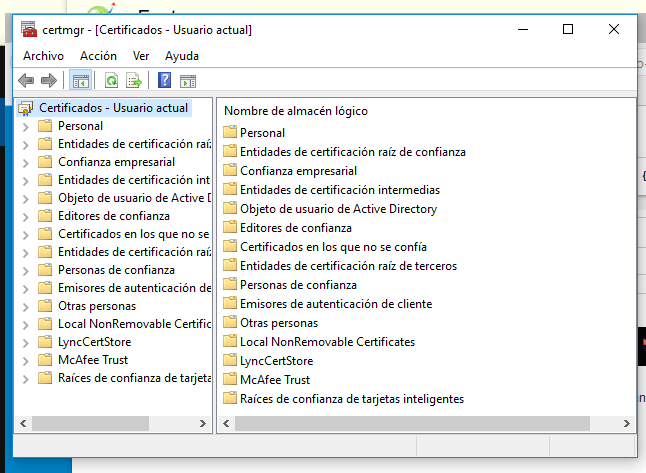Select Personas de confianza in the tree

pos(116,270)
